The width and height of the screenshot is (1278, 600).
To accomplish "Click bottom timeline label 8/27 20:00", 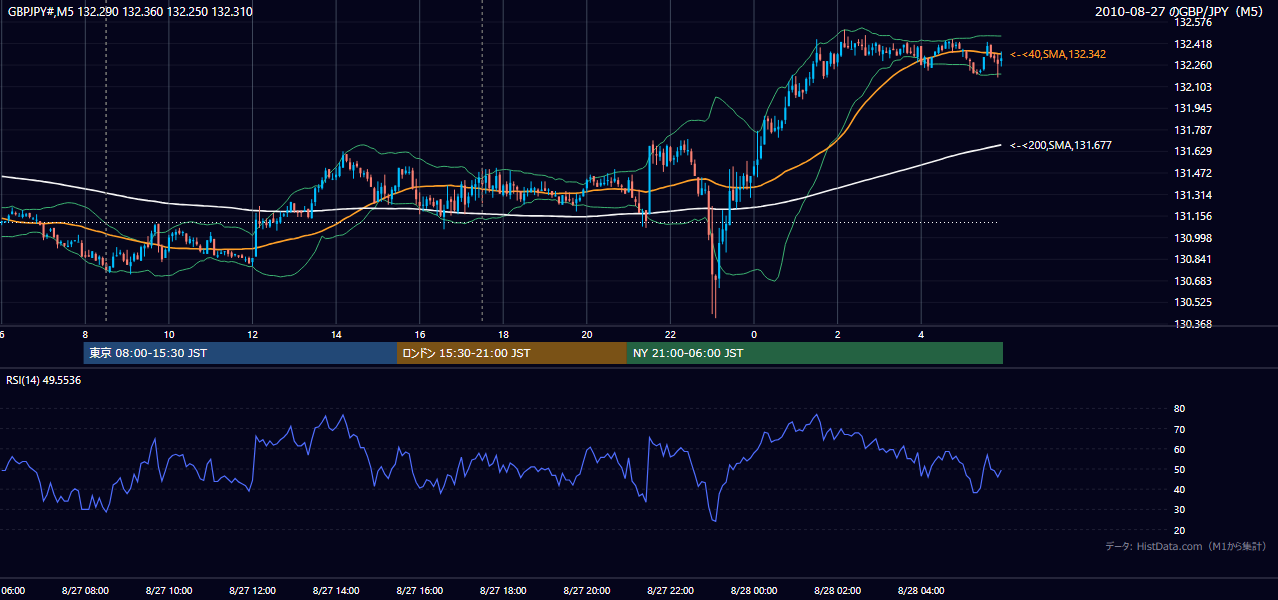I will click(586, 591).
